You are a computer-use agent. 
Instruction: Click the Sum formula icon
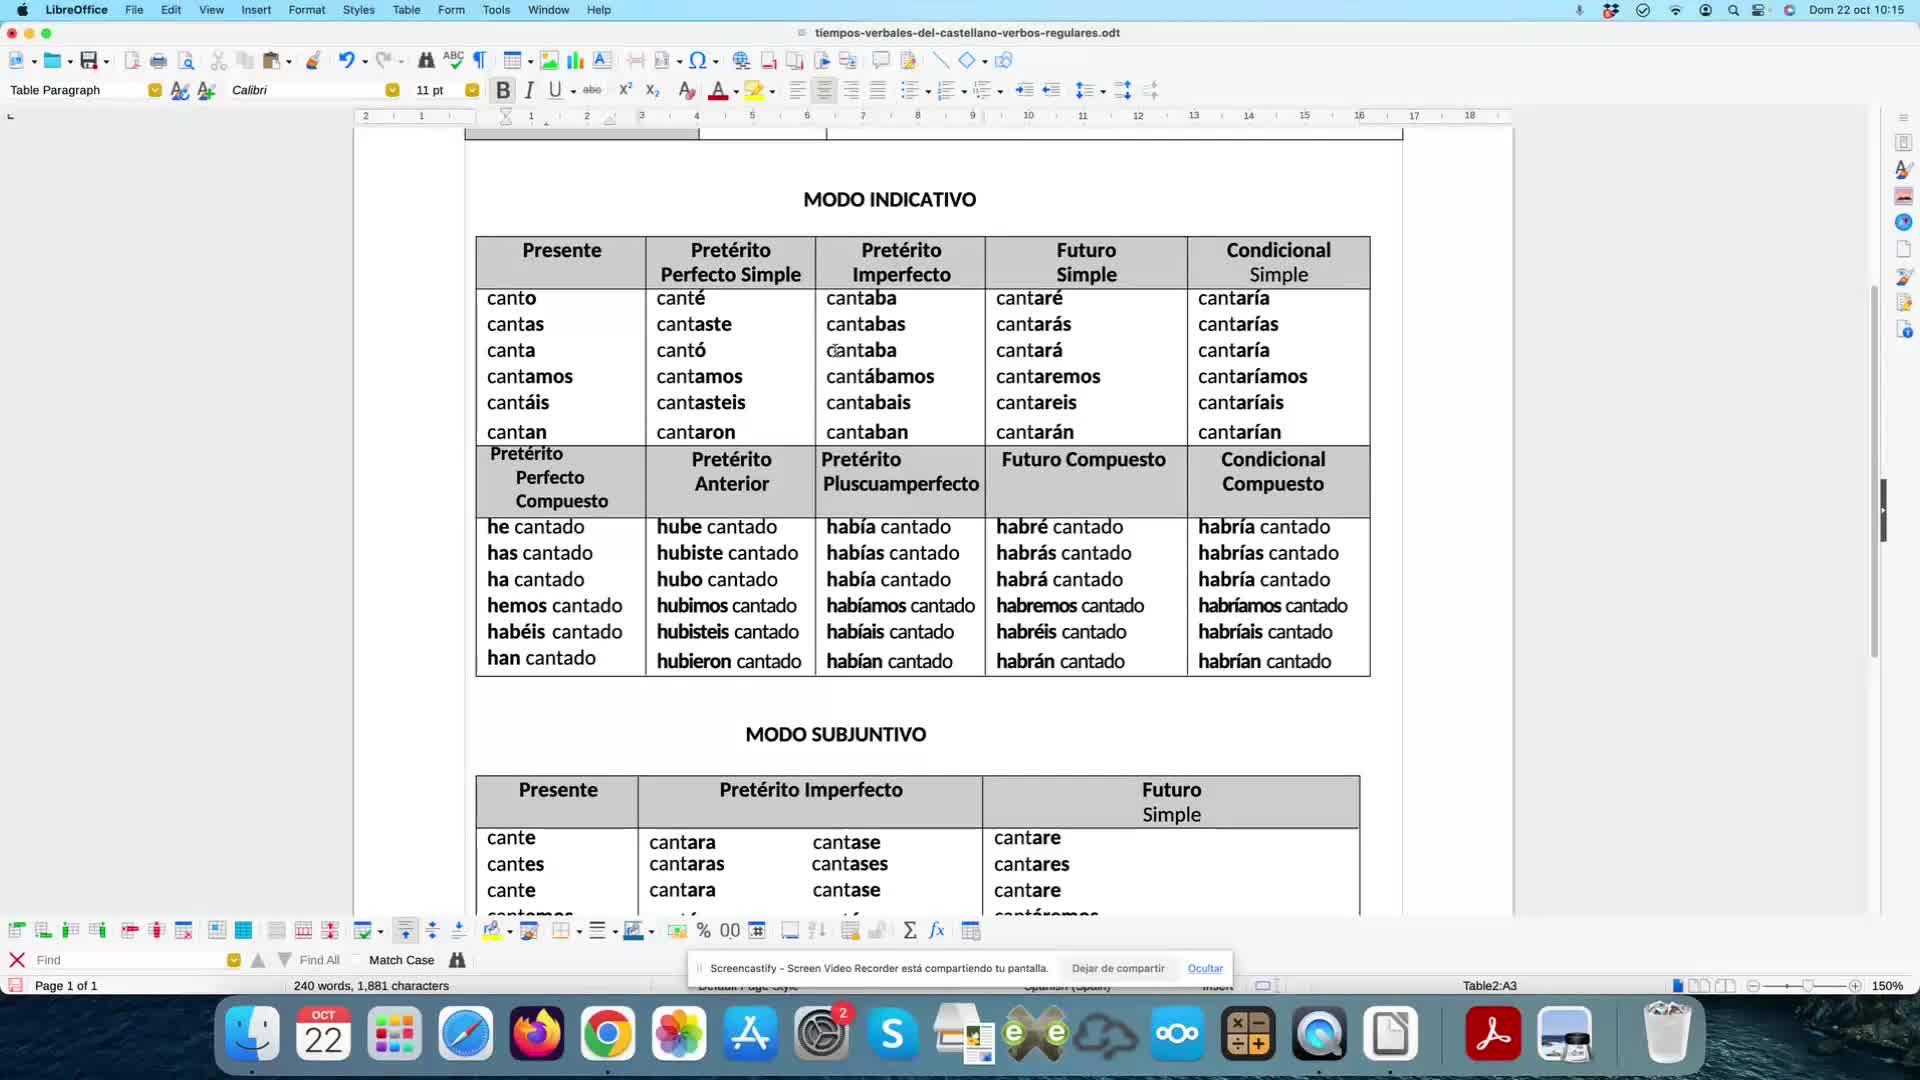[x=910, y=931]
